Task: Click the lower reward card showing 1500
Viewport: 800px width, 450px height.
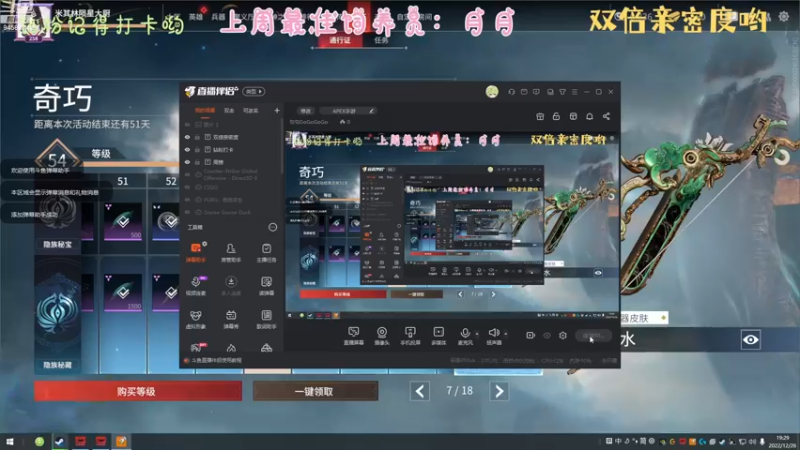Action: click(123, 292)
